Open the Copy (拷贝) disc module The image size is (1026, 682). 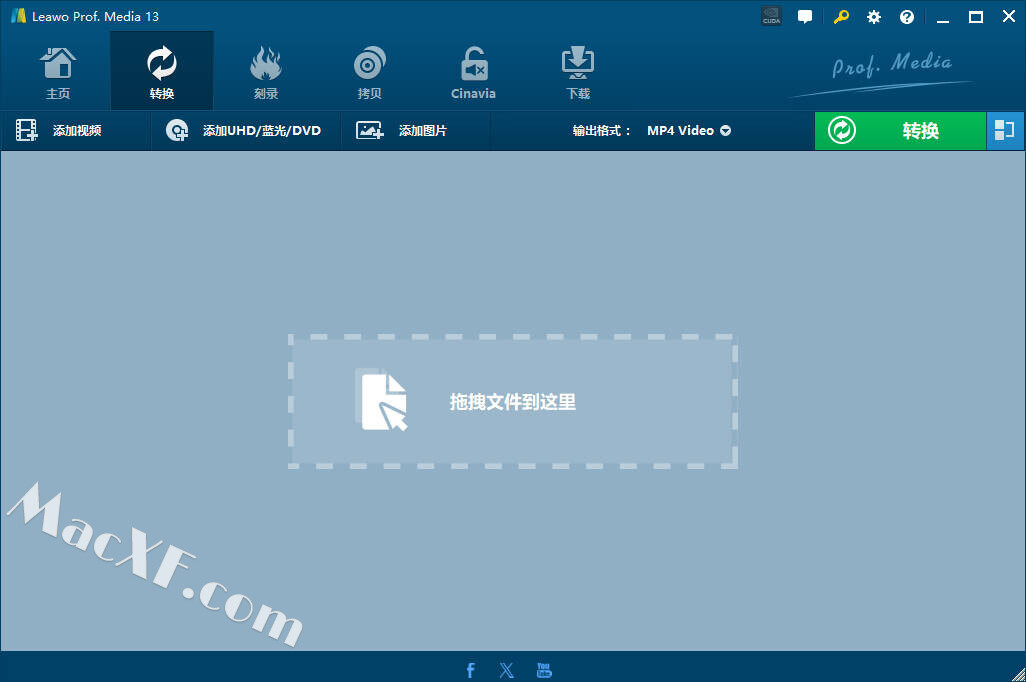pos(370,72)
